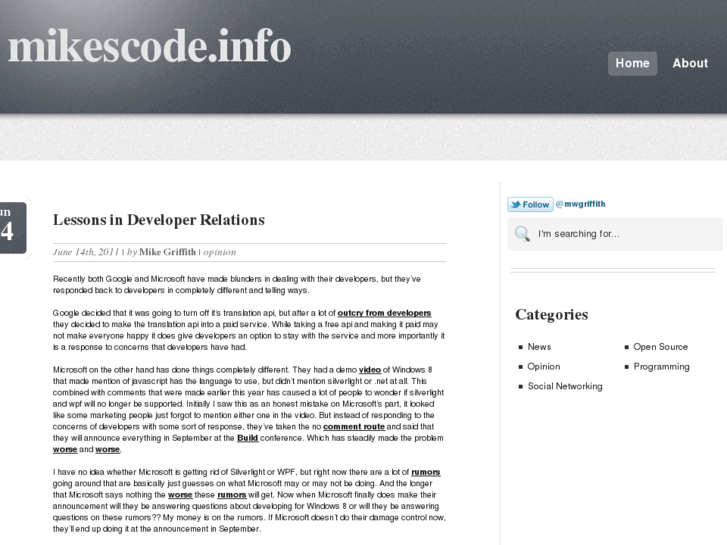727x545 pixels.
Task: Open the "Build" conference link
Action: (248, 438)
